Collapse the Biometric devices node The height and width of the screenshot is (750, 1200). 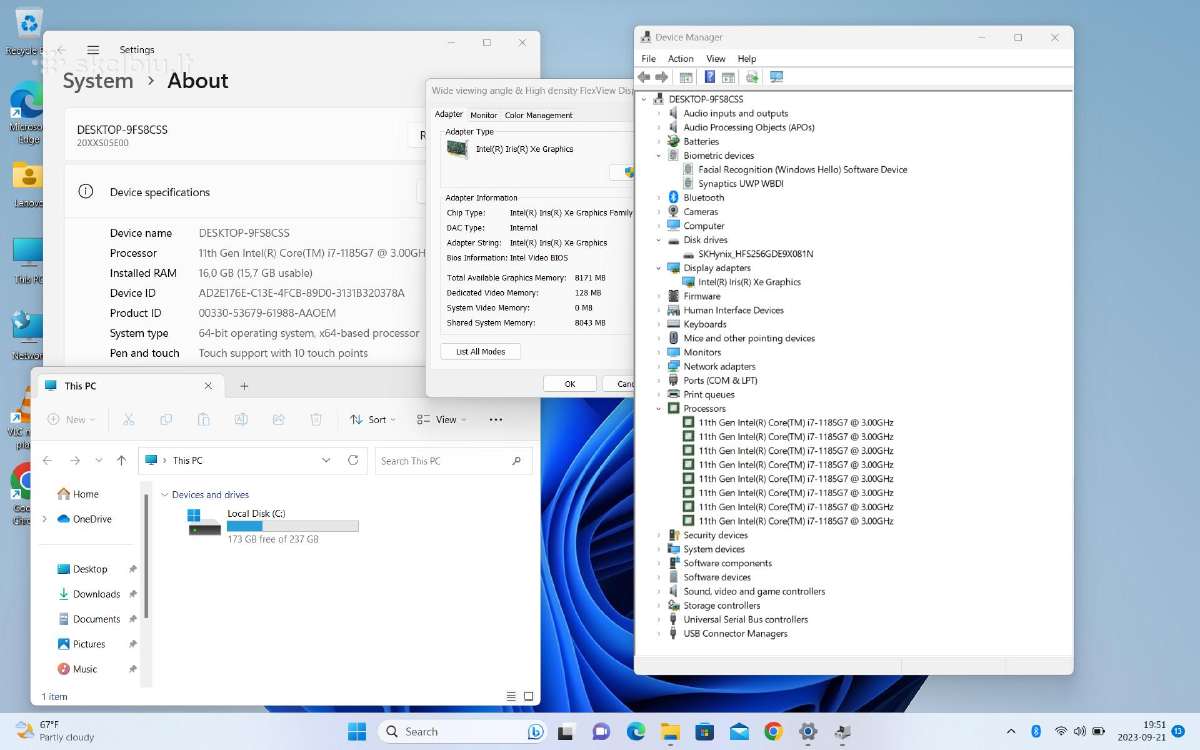[x=659, y=156]
